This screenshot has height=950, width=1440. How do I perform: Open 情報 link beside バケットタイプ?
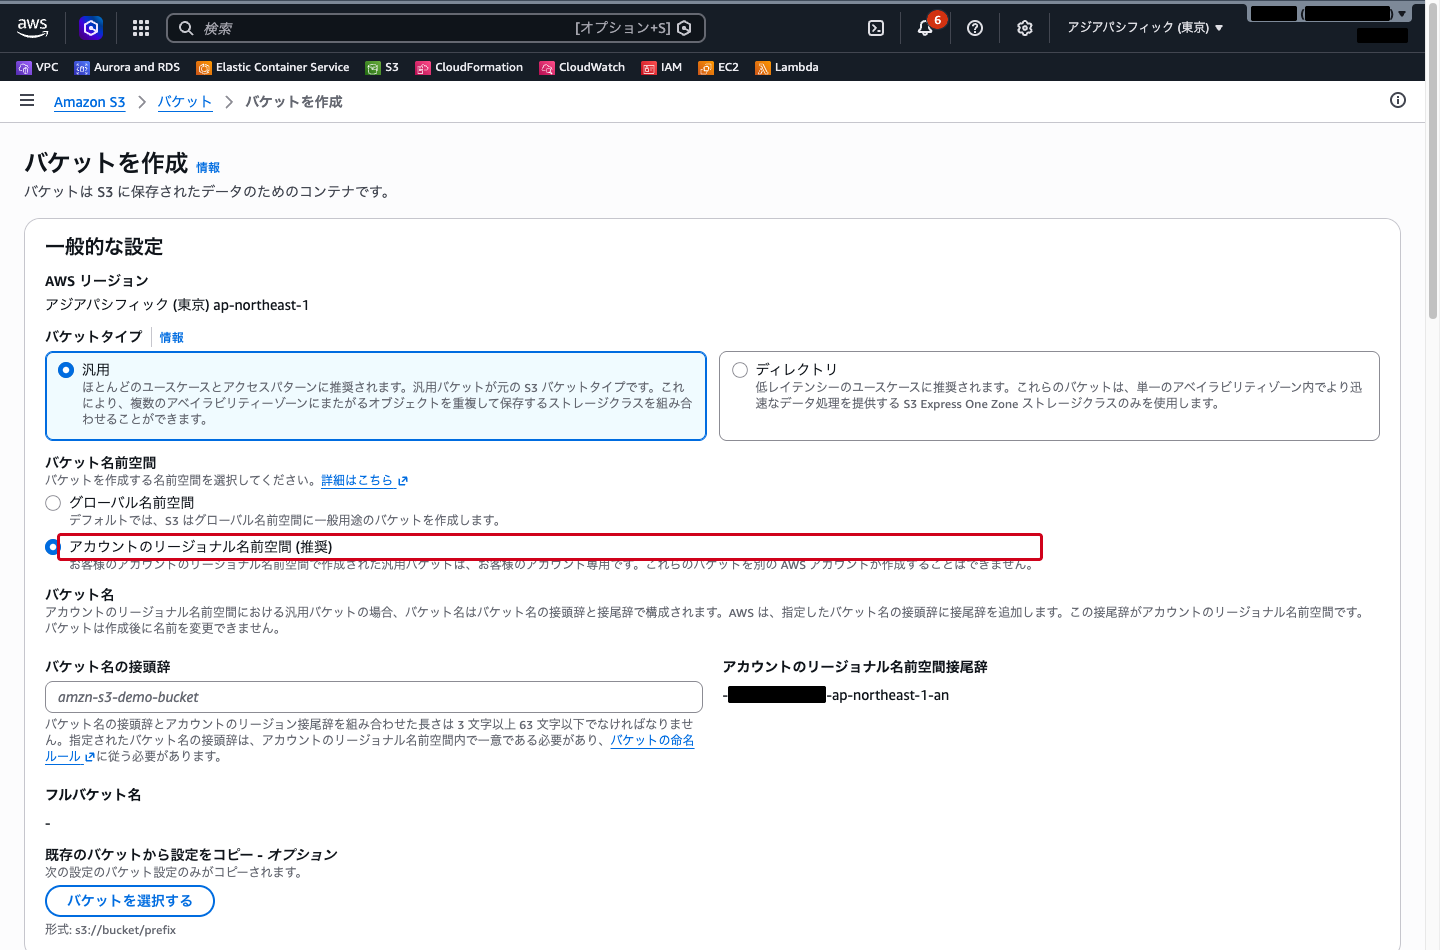coord(172,338)
